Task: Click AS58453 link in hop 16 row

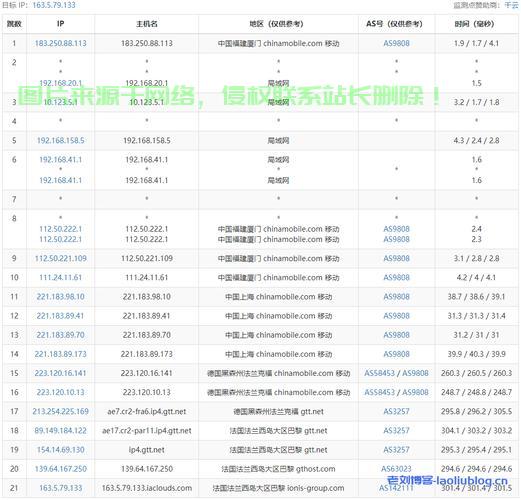Action: tap(379, 392)
